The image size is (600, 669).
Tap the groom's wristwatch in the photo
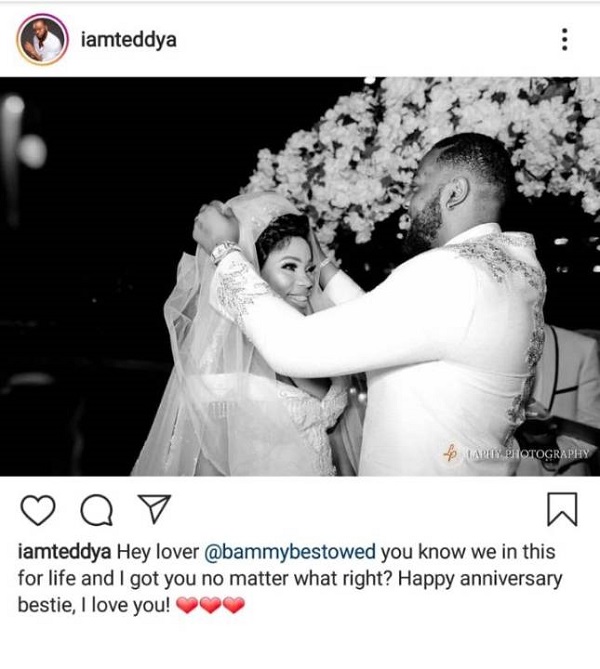223,251
